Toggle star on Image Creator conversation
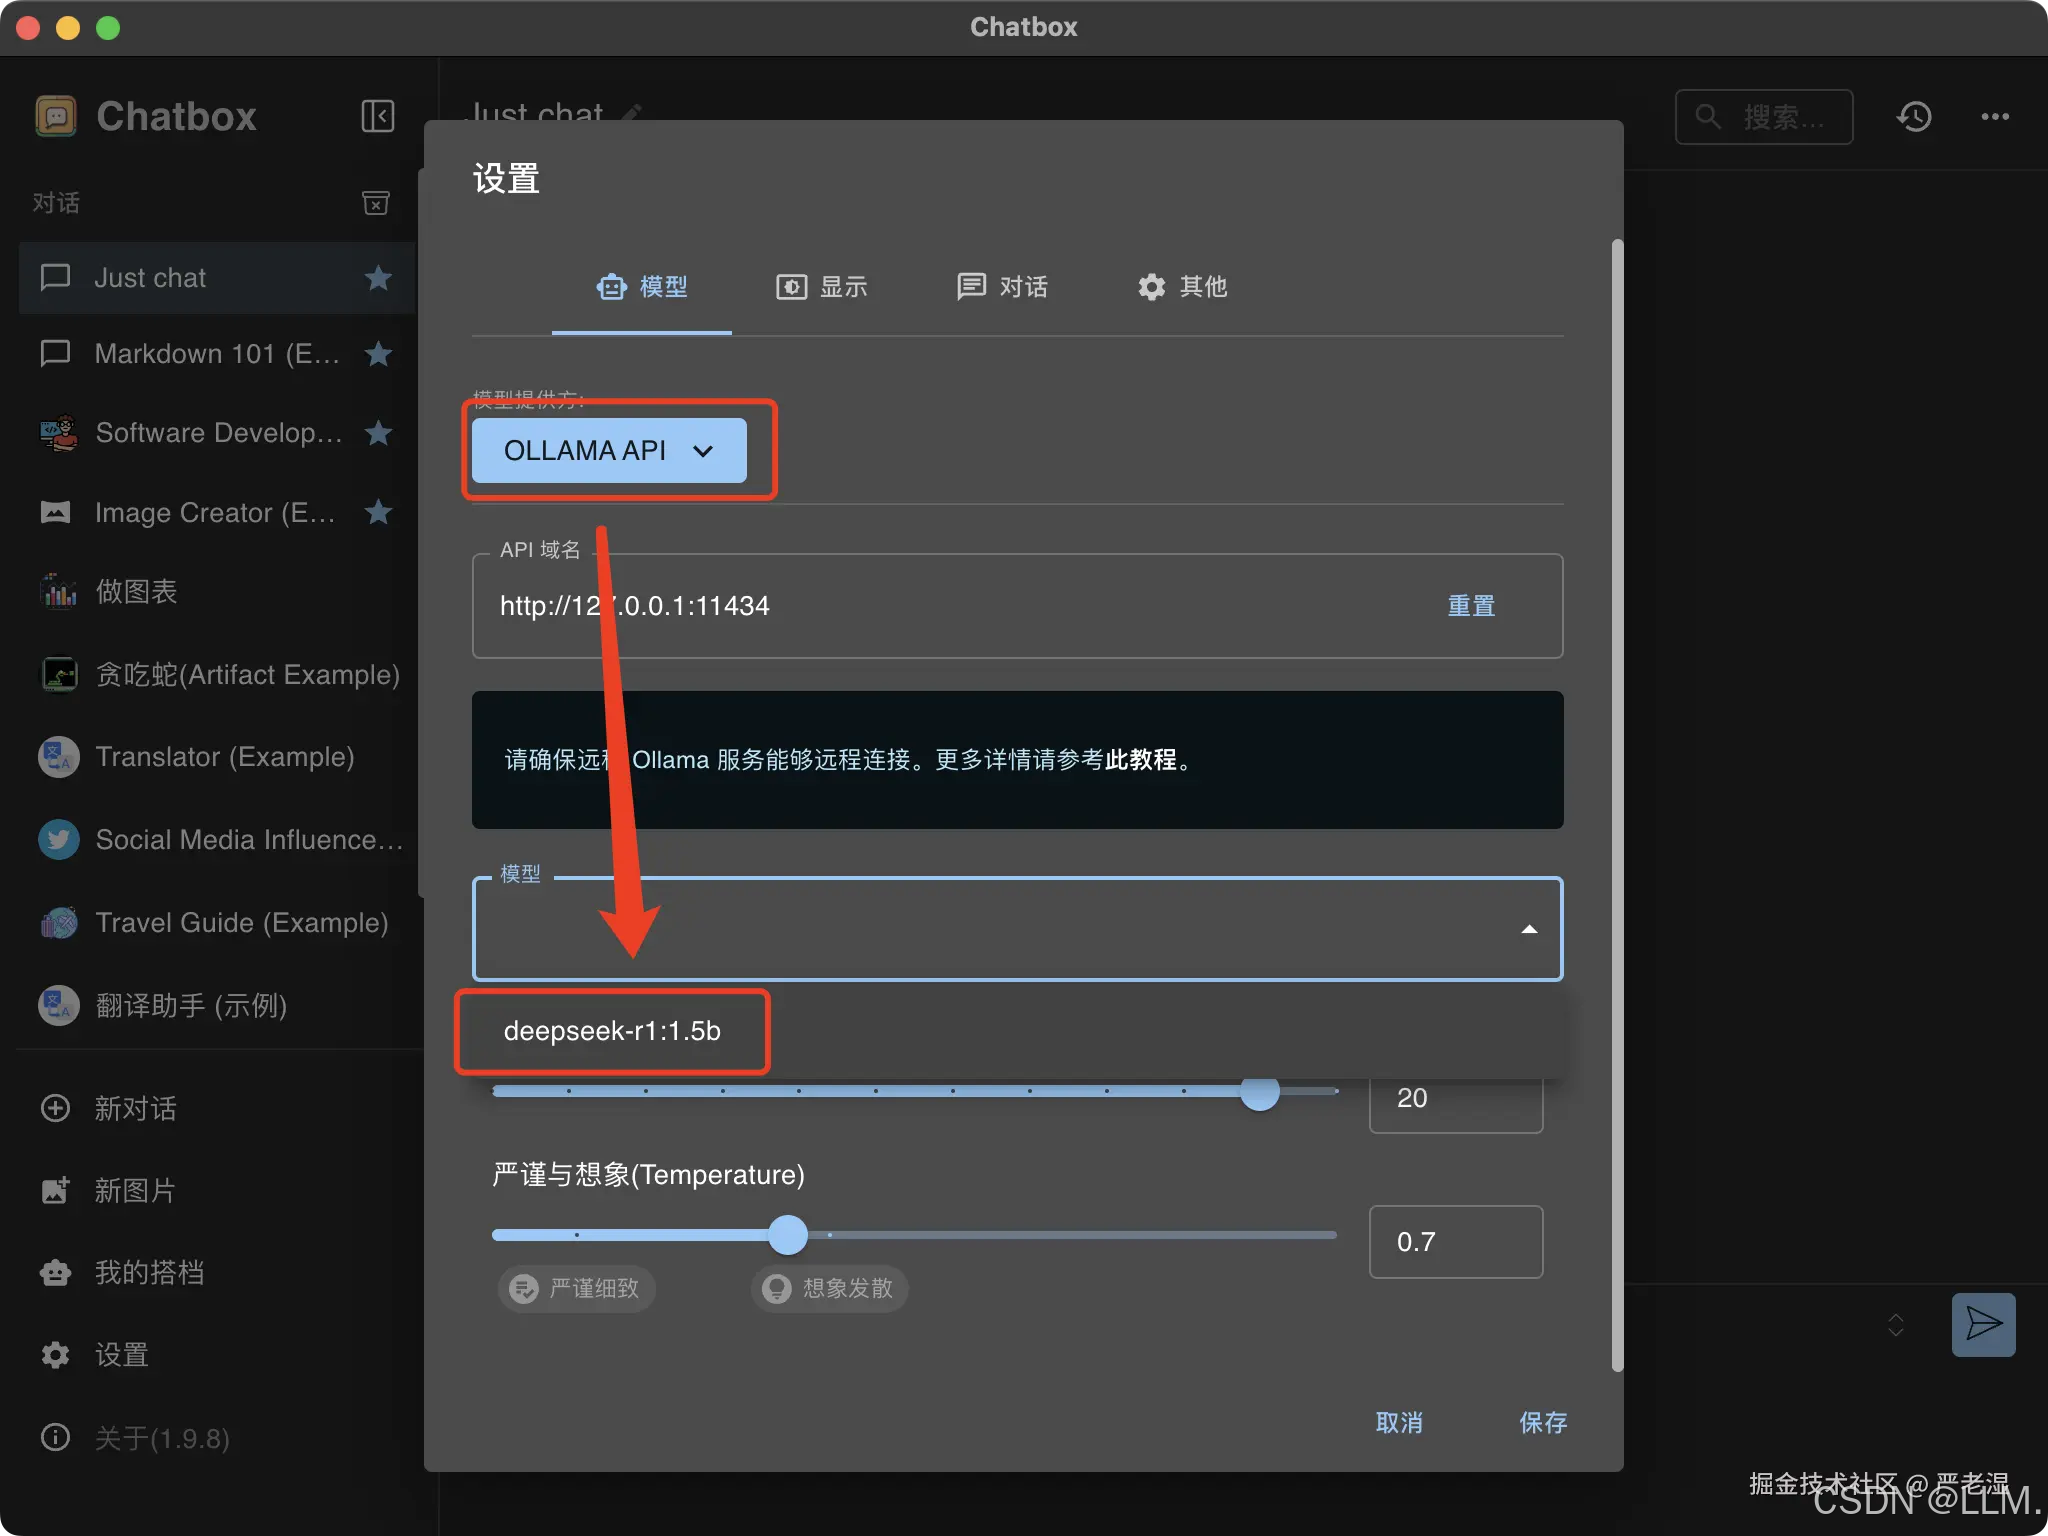Viewport: 2048px width, 1536px height. coord(378,512)
